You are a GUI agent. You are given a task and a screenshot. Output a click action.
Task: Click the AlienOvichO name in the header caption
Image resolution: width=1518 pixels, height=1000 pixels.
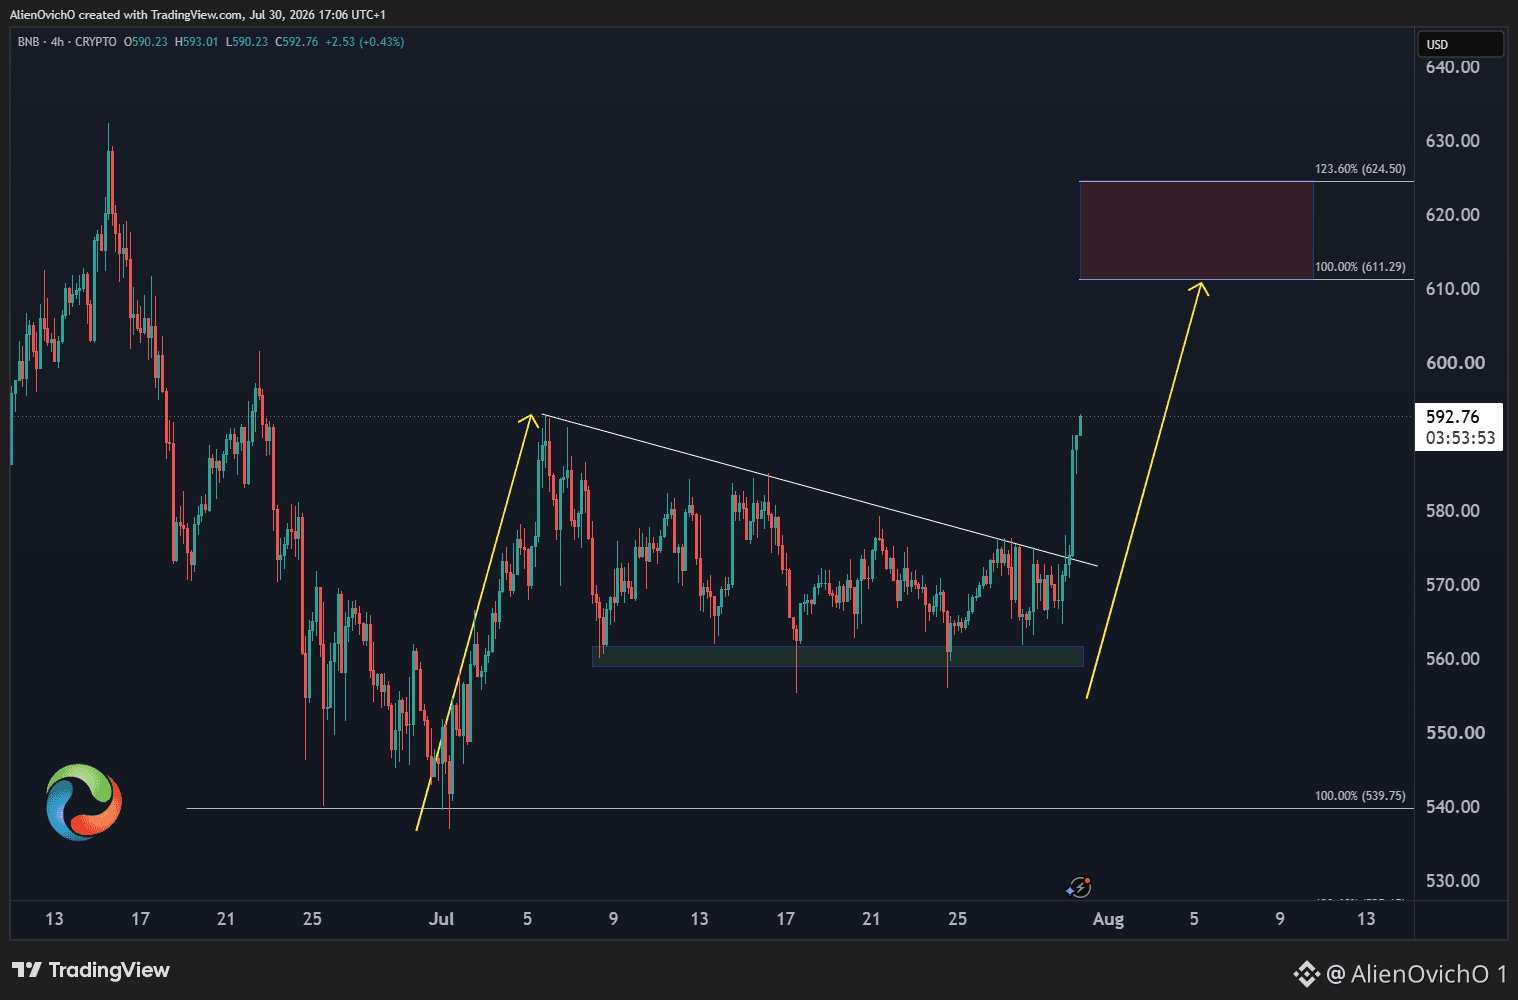42,15
